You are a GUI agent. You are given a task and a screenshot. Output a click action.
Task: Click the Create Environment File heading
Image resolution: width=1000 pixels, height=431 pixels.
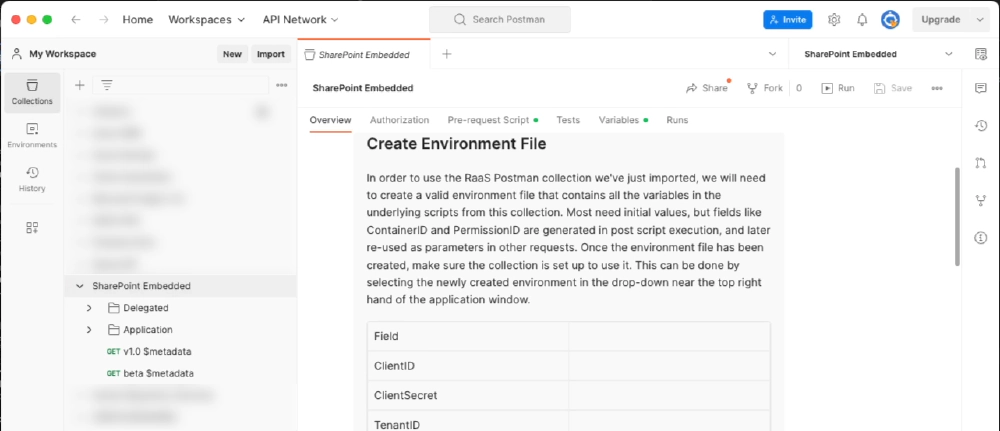coord(457,144)
